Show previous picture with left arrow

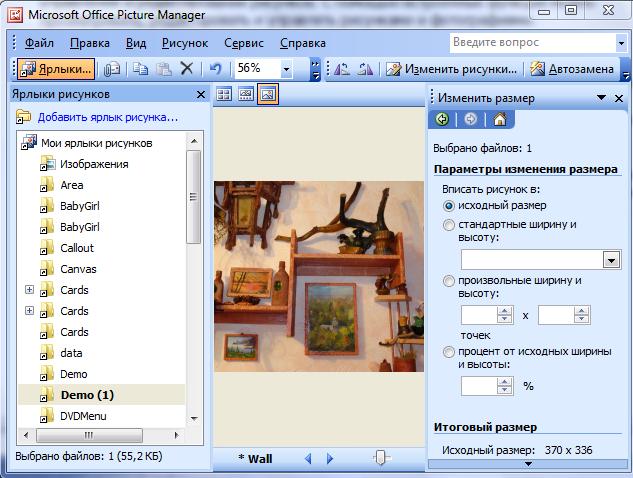[308, 458]
